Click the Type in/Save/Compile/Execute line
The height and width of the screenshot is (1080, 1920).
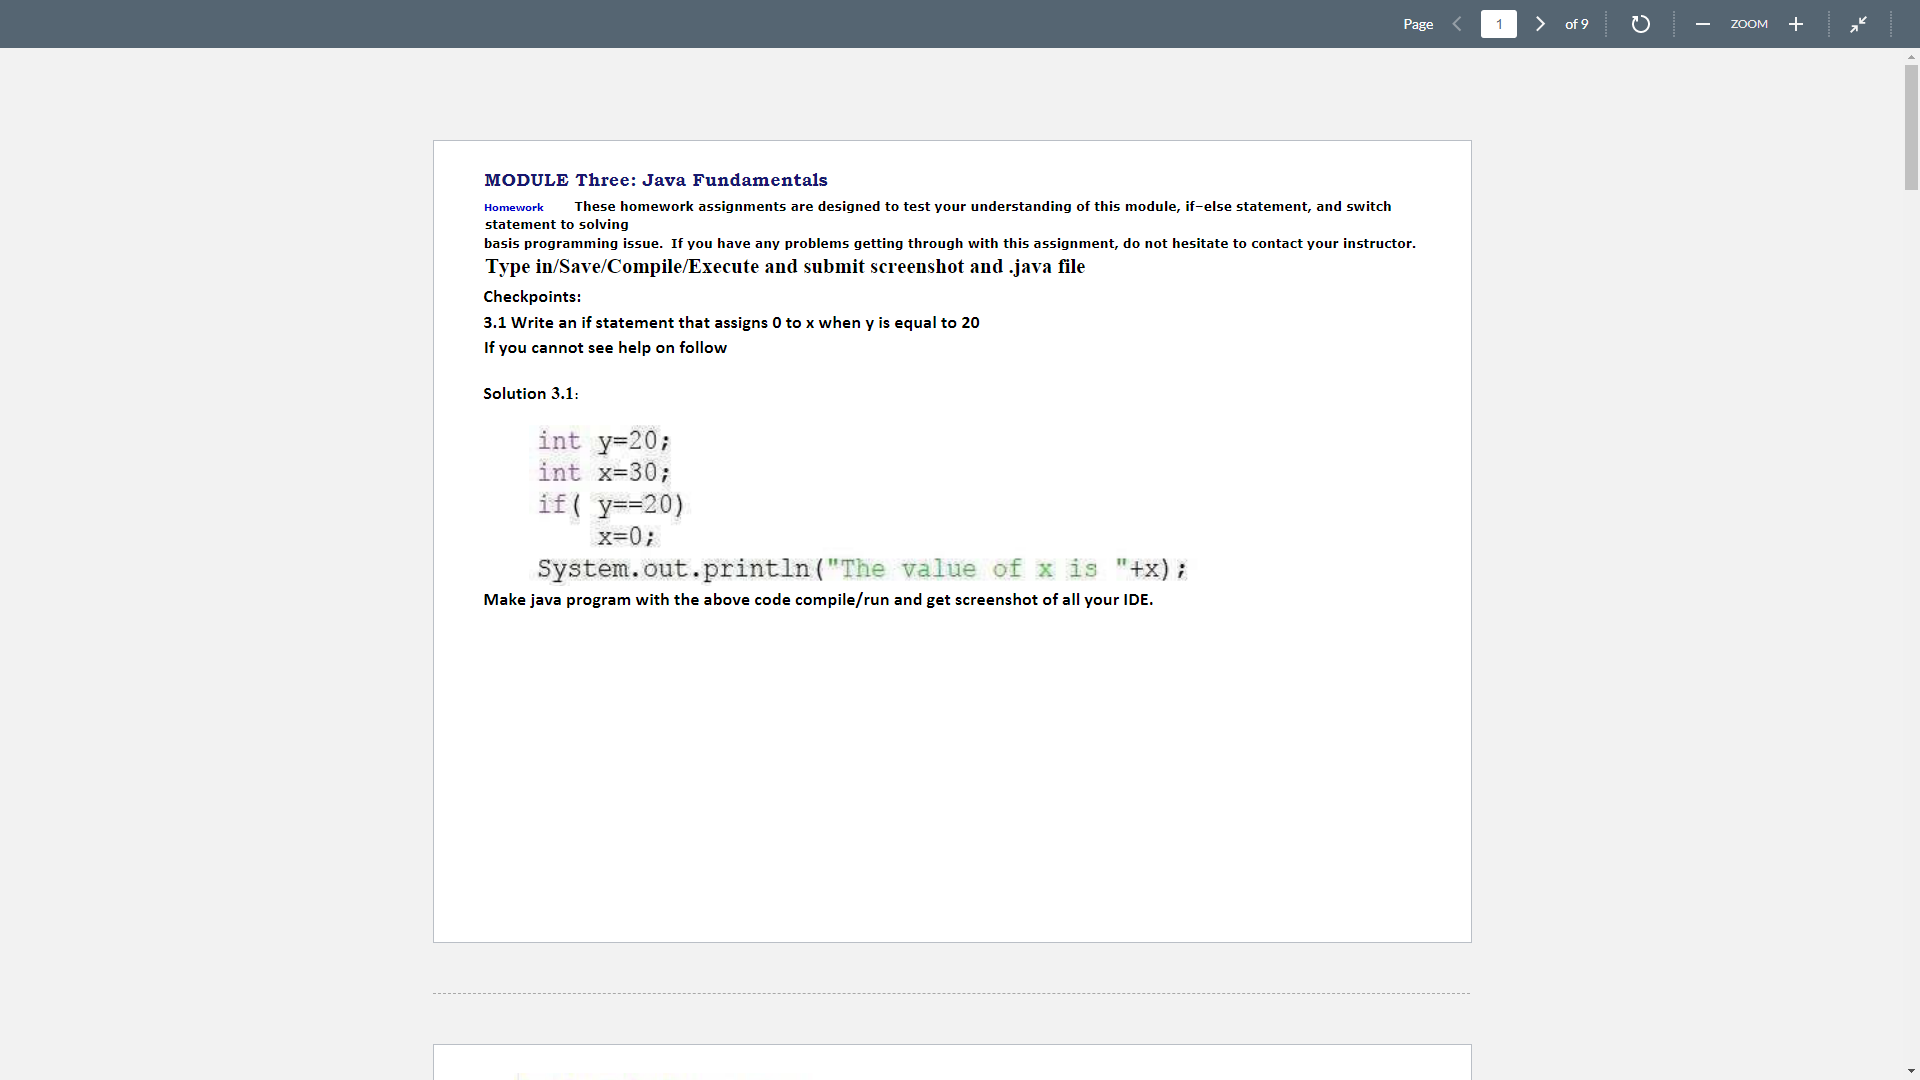pyautogui.click(x=785, y=267)
